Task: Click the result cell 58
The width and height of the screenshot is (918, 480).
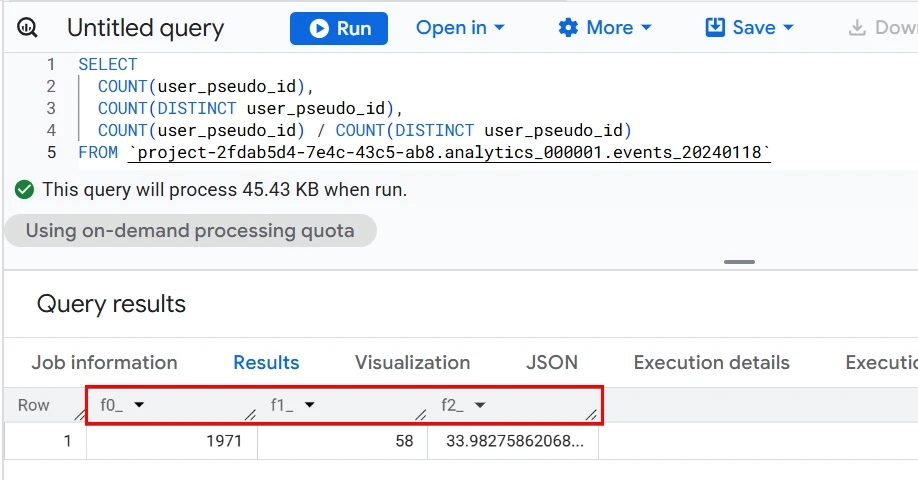Action: pos(342,441)
